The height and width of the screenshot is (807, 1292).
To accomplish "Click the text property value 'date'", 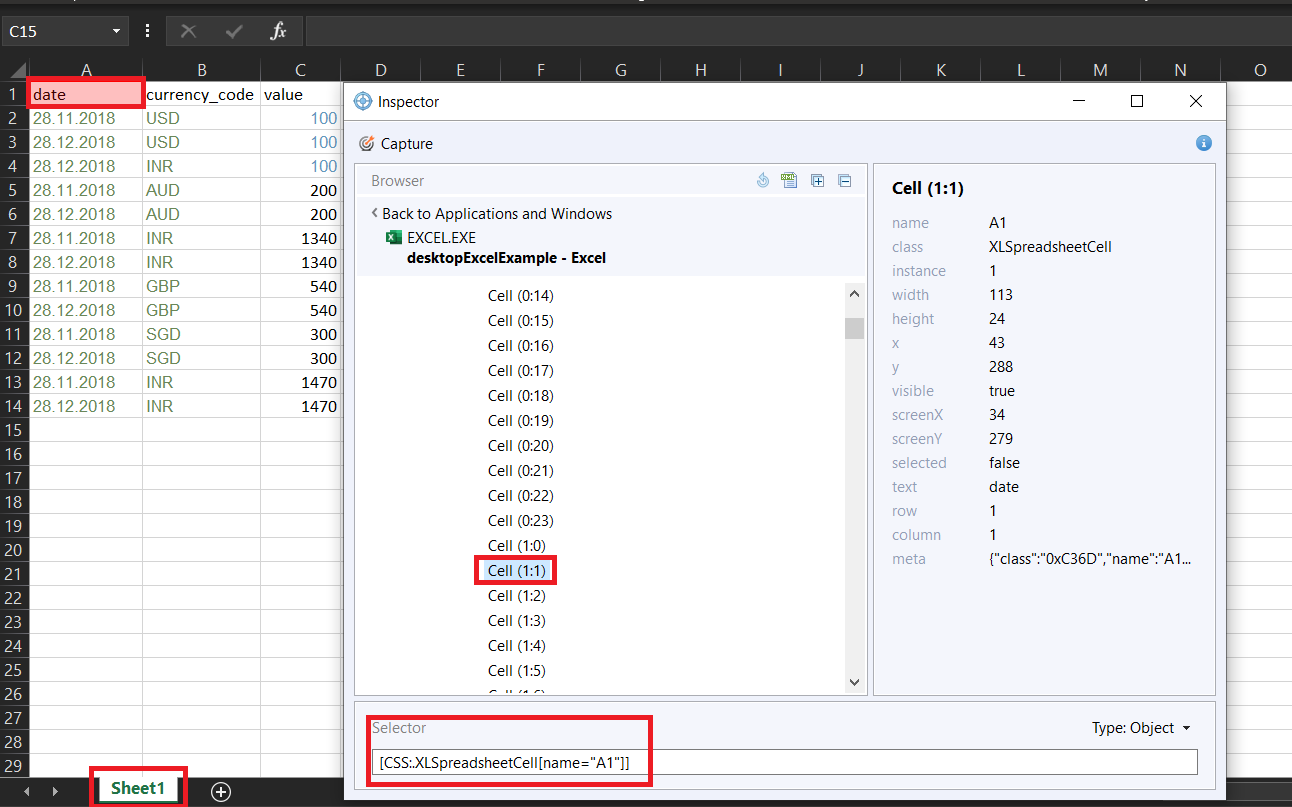I will pyautogui.click(x=1004, y=487).
